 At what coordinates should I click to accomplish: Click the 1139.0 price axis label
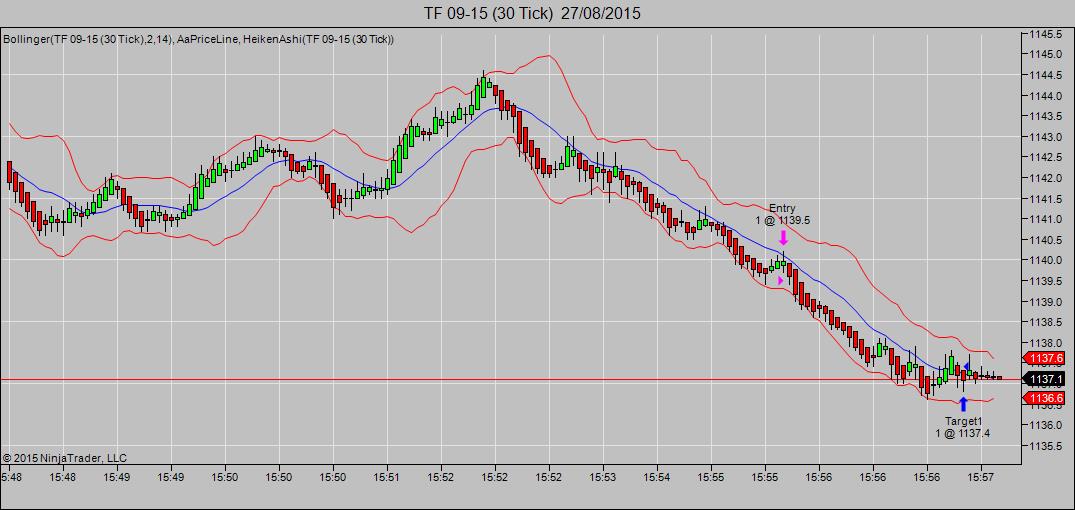point(1046,301)
